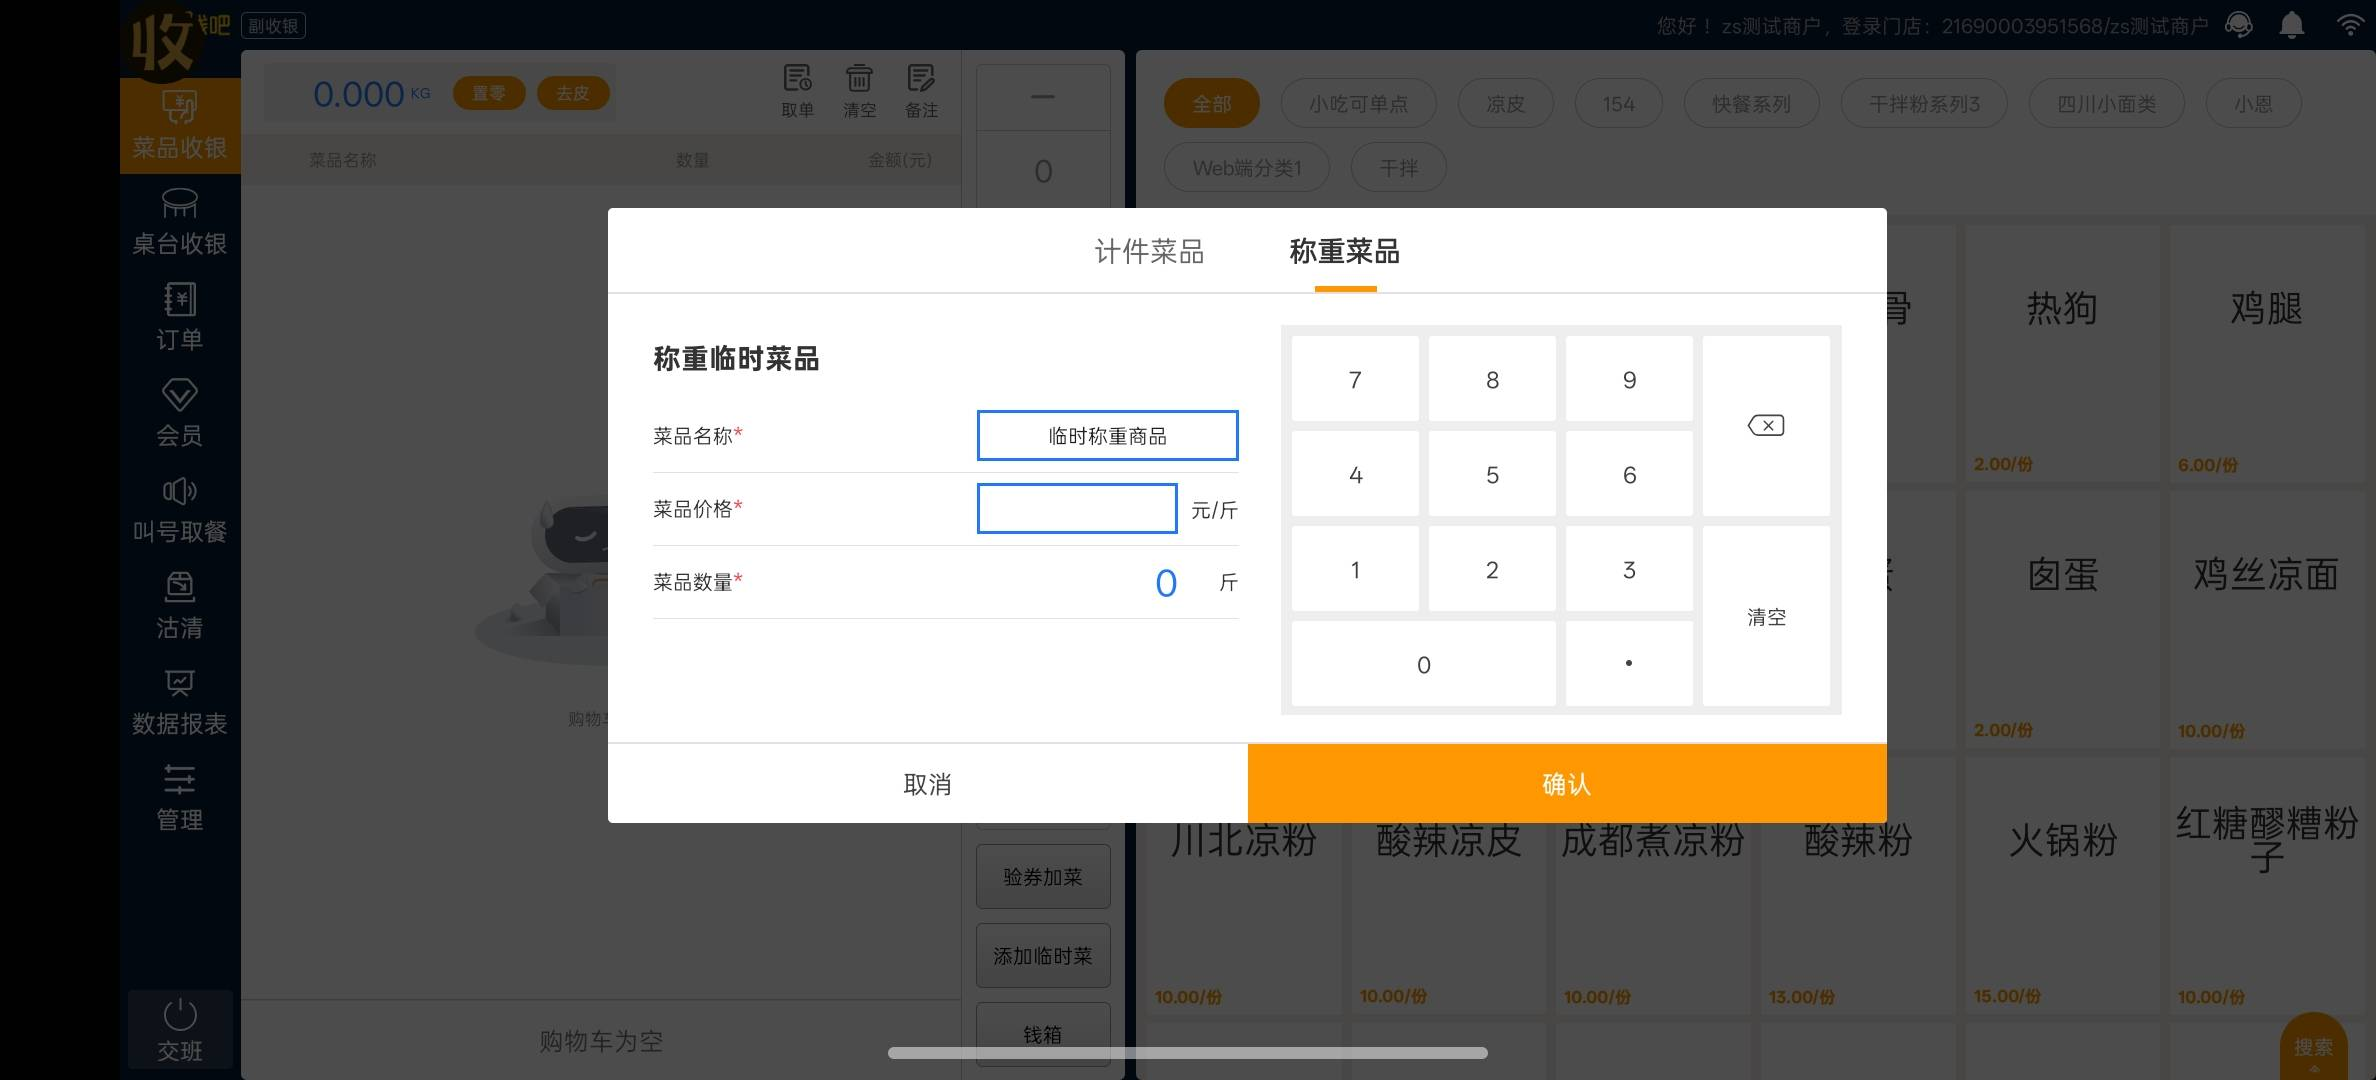Screen dimensions: 2376x1080
Task: Click the orange 确认 confirm button
Action: point(1567,784)
